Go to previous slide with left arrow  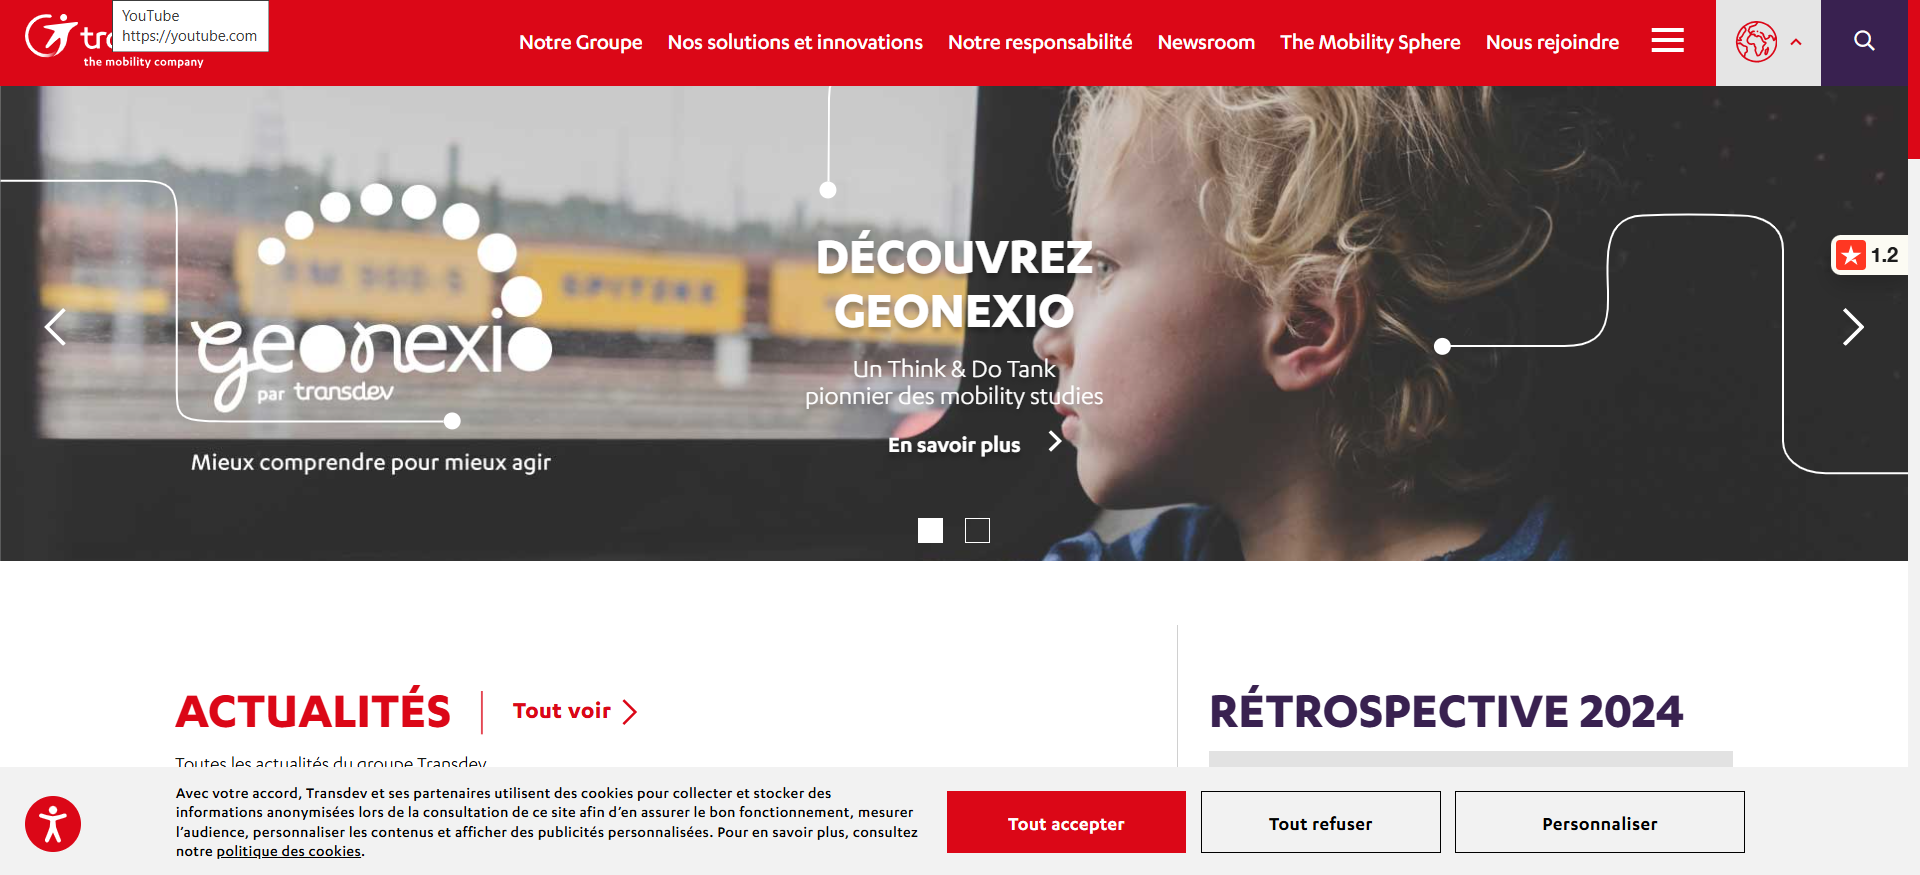tap(56, 327)
